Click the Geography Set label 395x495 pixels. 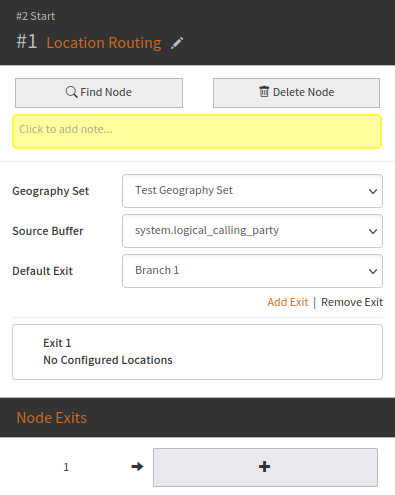[x=51, y=191]
